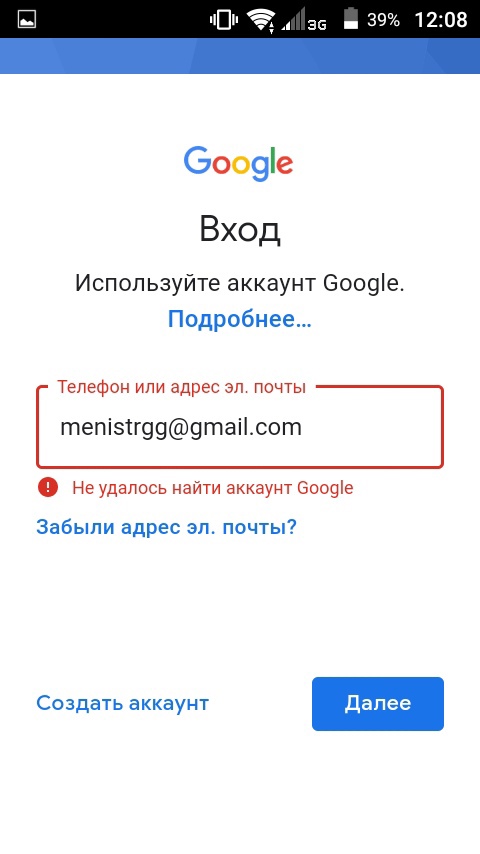This screenshot has height=854, width=480.
Task: Focus the email input field with menistrgg@gmail.com
Action: coord(240,427)
